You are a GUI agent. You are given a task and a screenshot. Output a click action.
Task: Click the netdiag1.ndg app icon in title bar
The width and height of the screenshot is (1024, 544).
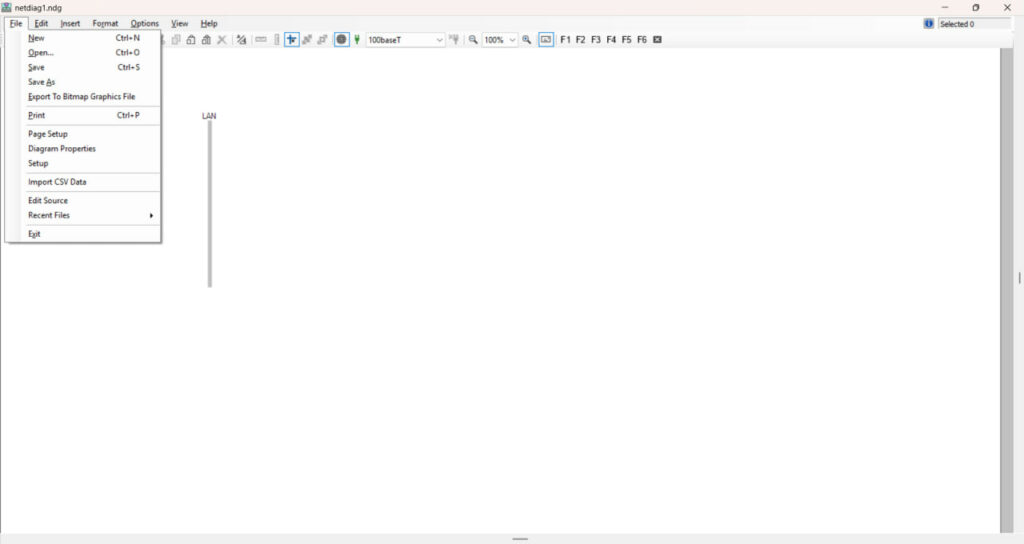(7, 7)
